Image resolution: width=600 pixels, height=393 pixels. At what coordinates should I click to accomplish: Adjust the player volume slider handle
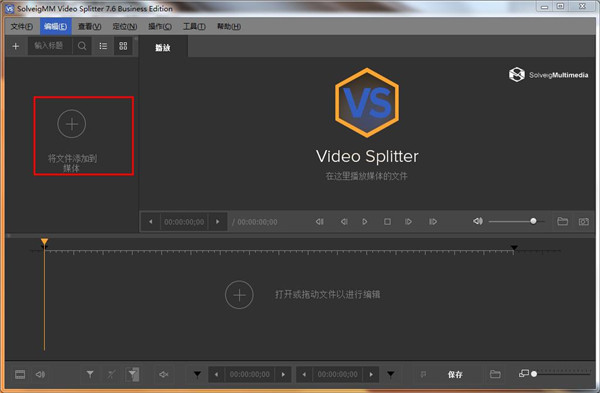[x=533, y=221]
